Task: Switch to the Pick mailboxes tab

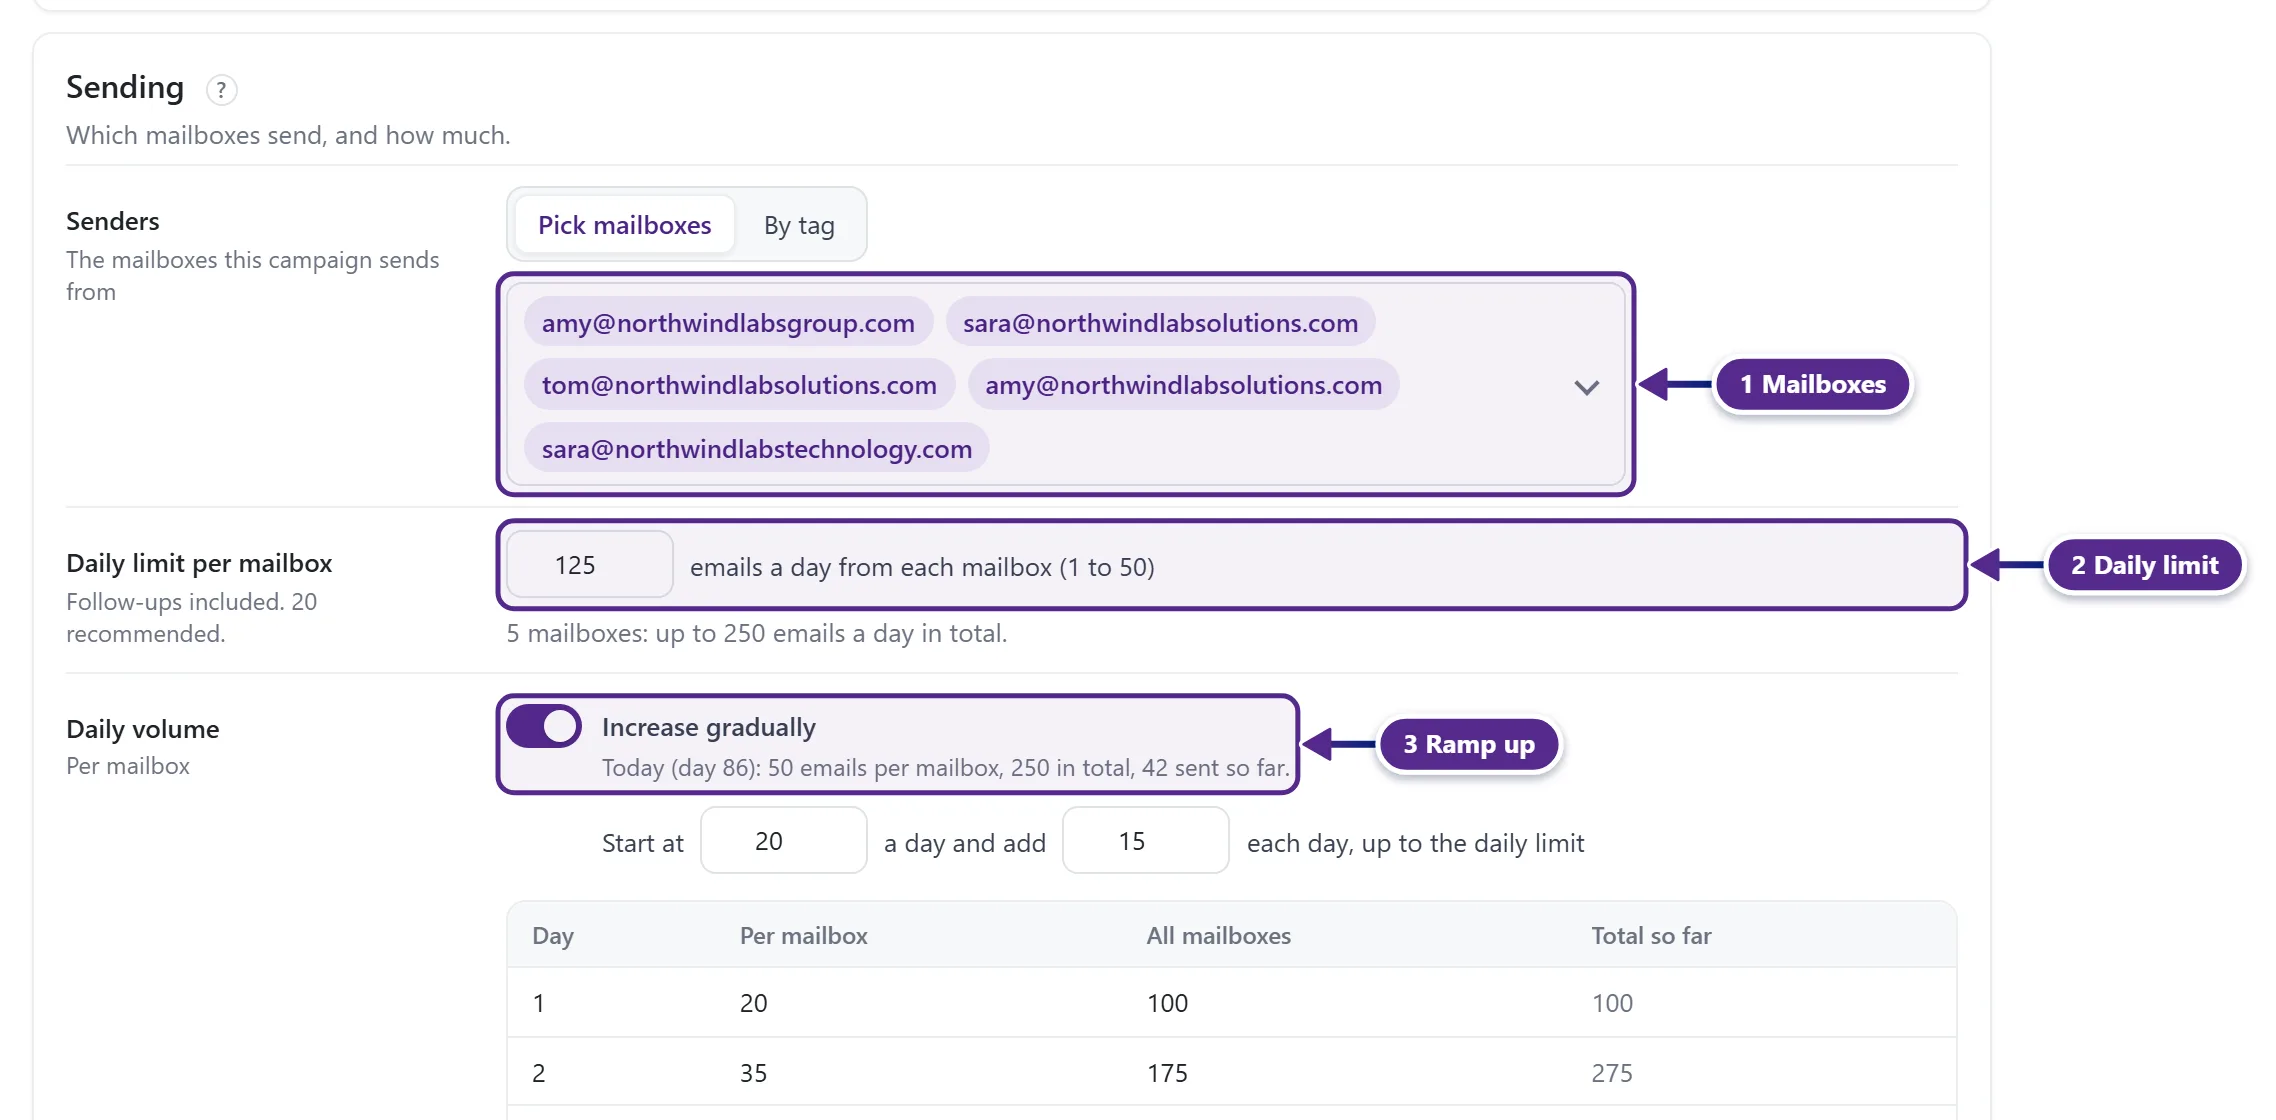Action: 625,225
